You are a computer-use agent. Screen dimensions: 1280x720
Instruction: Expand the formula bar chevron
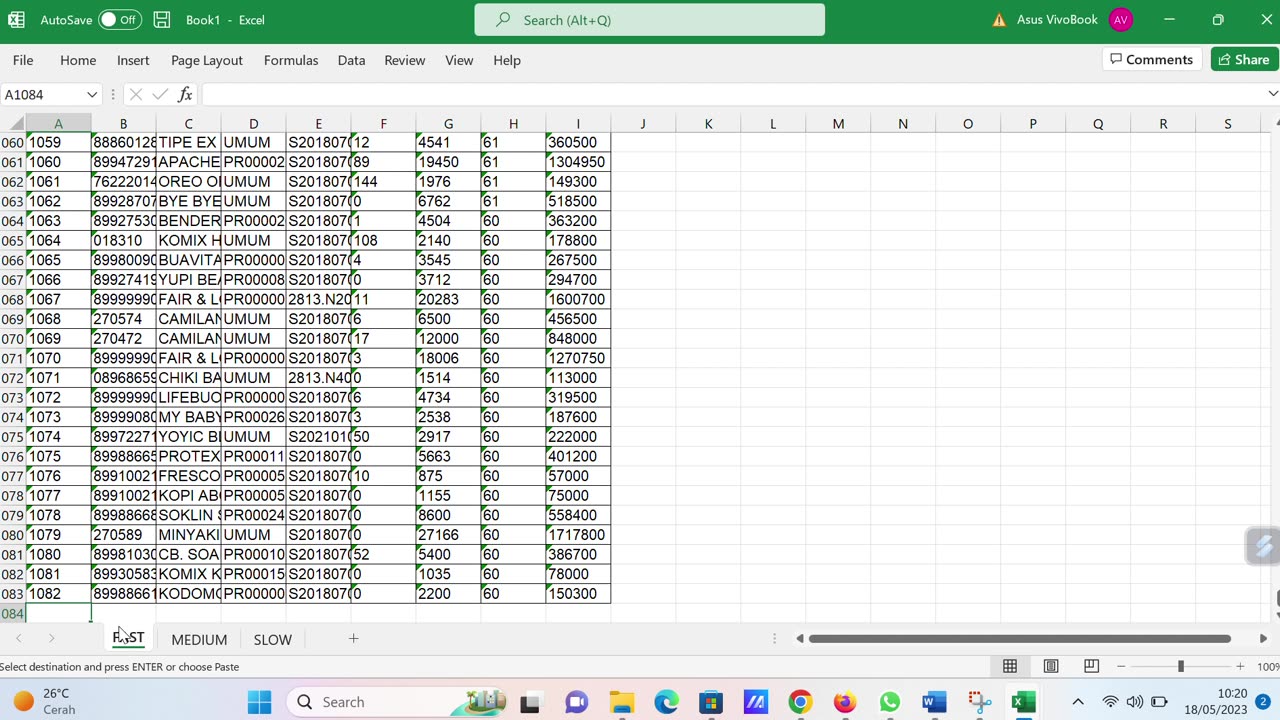click(x=1272, y=94)
